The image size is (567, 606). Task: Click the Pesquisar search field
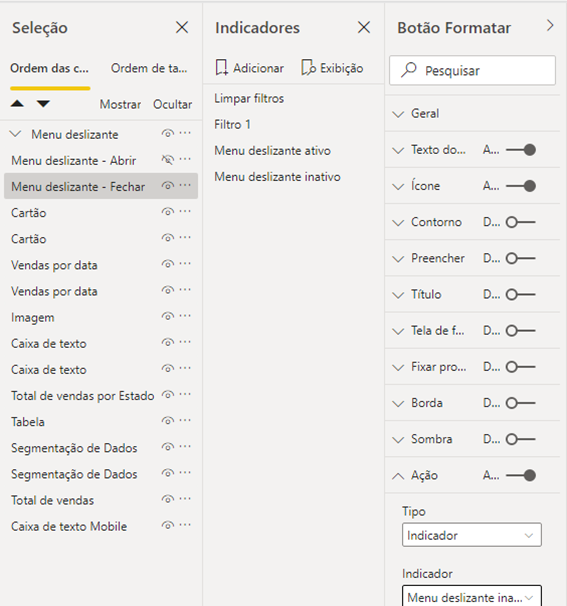[472, 70]
